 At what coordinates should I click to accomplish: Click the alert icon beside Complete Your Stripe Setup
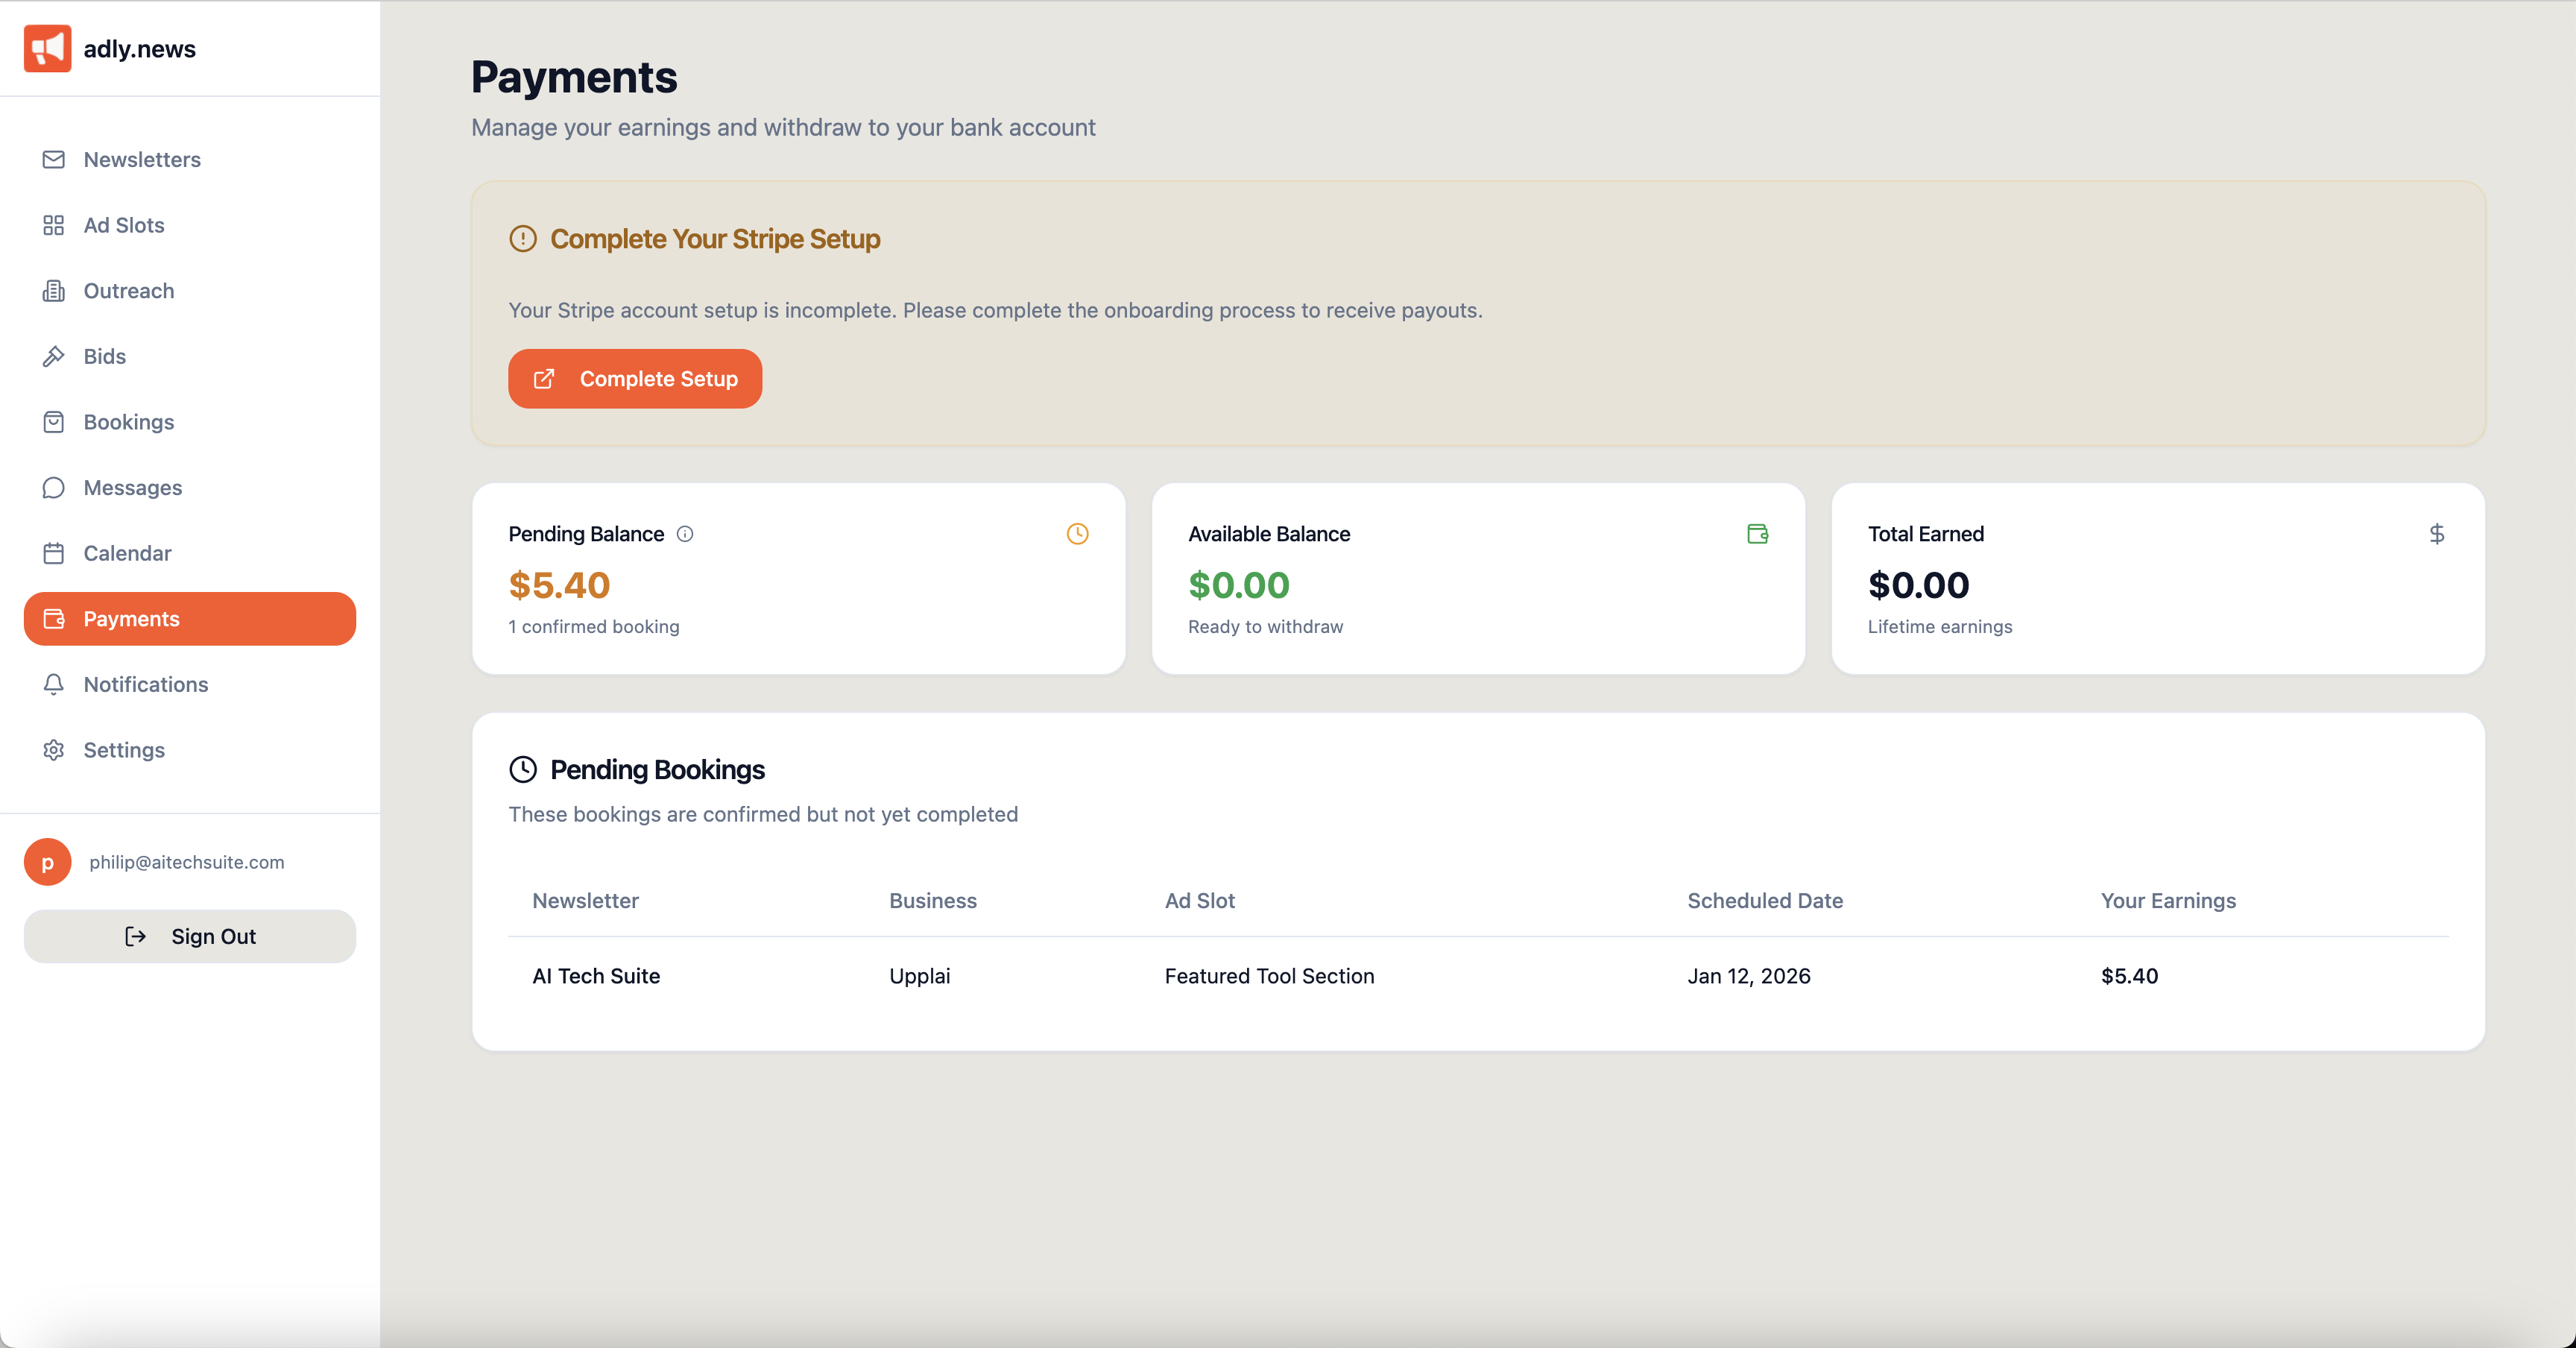[x=523, y=239]
